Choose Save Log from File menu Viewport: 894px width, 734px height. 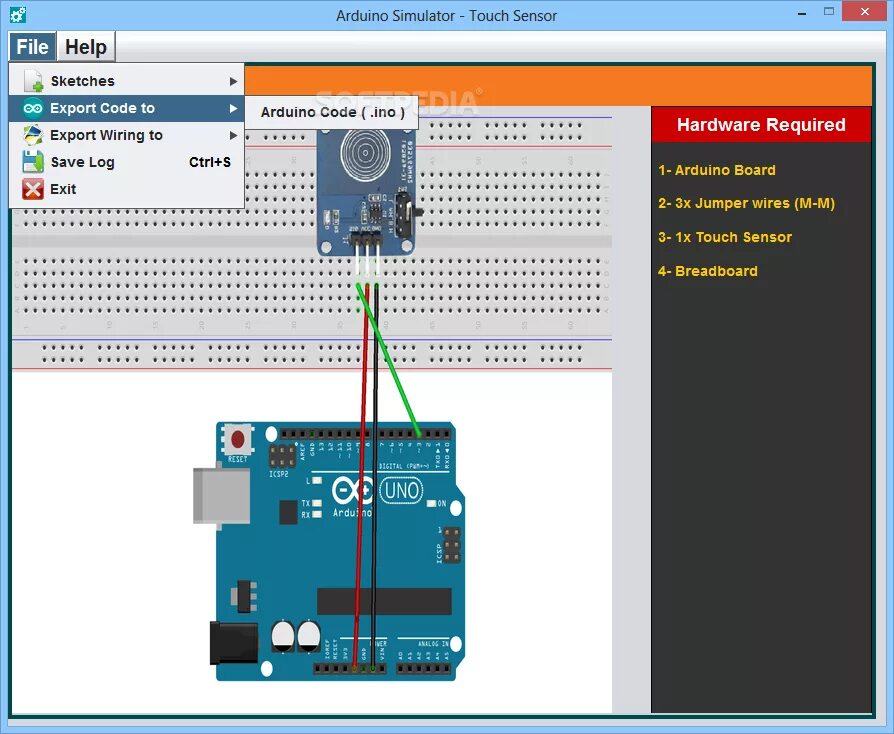pos(127,162)
